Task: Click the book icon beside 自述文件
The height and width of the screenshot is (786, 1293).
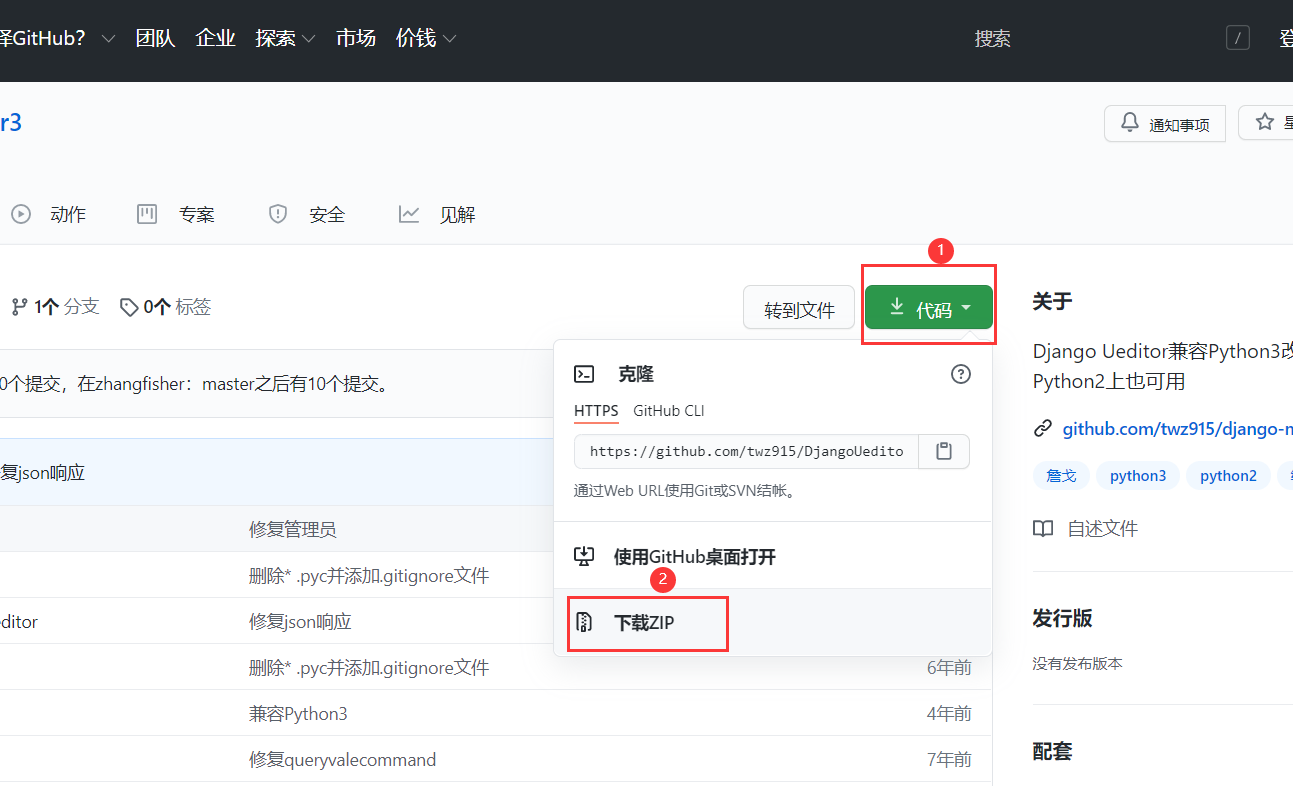Action: (1043, 528)
